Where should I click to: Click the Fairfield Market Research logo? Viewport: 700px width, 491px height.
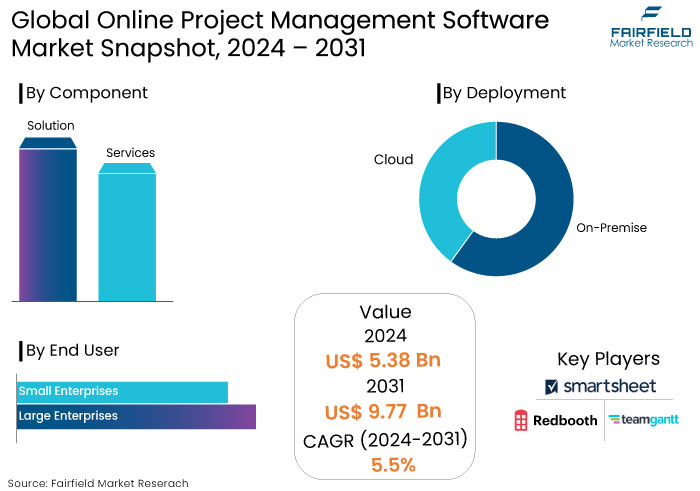[651, 27]
